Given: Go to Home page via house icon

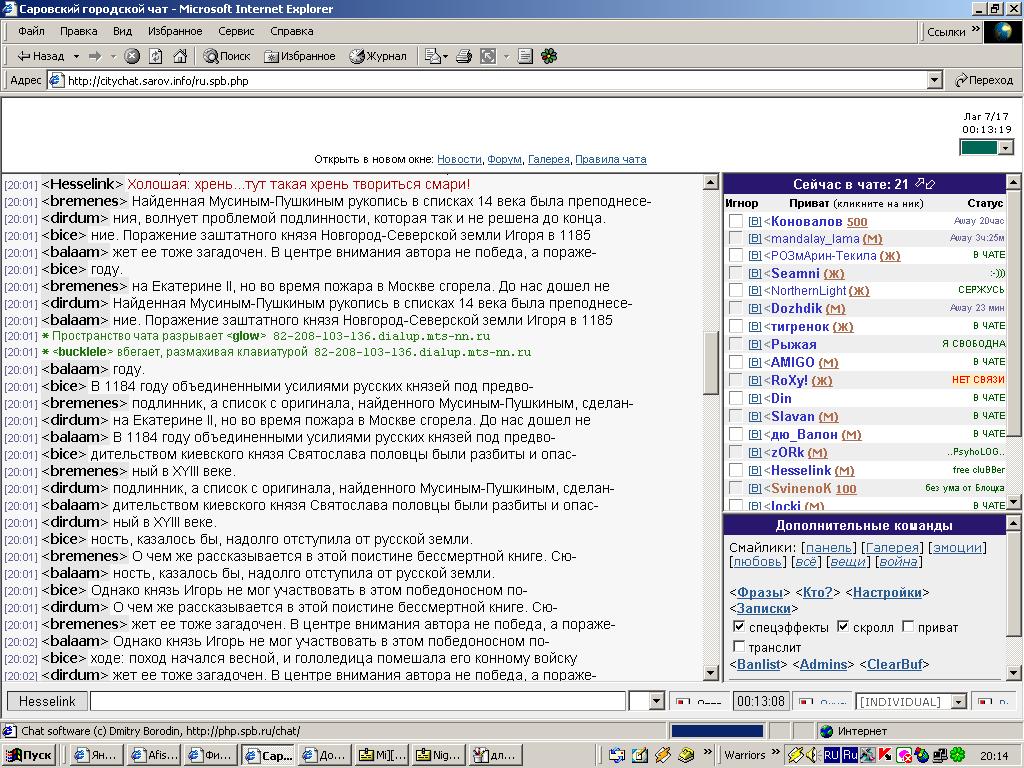Looking at the screenshot, I should click(x=180, y=56).
